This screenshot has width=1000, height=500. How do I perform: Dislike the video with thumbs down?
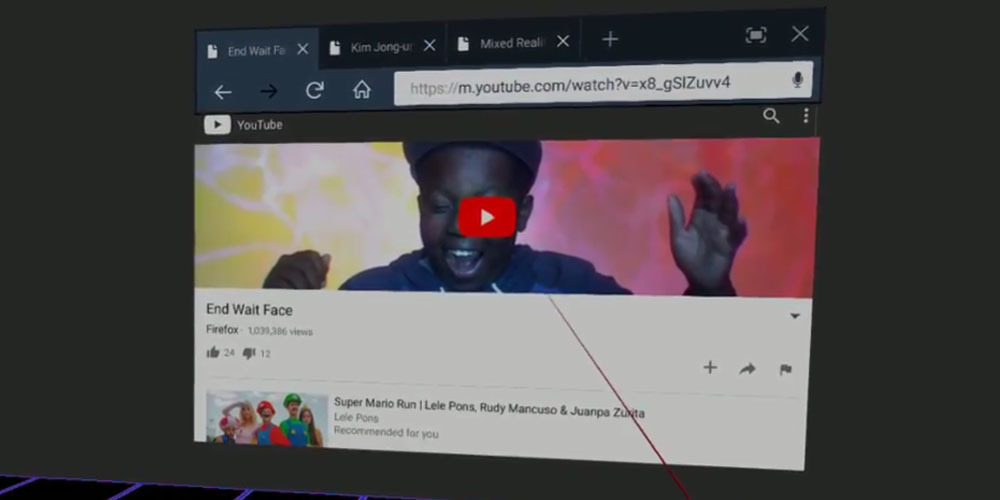(x=249, y=353)
